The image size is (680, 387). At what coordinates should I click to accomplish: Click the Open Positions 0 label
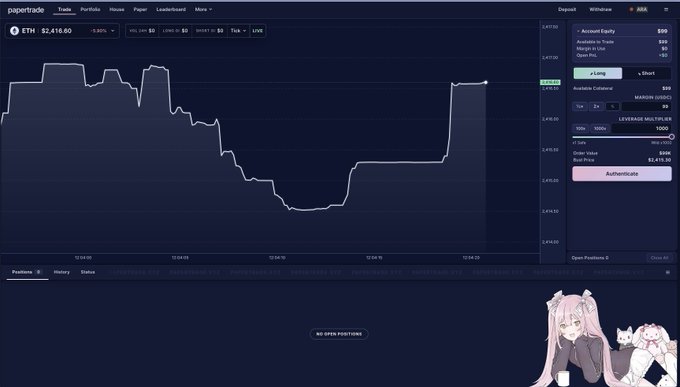click(x=590, y=258)
